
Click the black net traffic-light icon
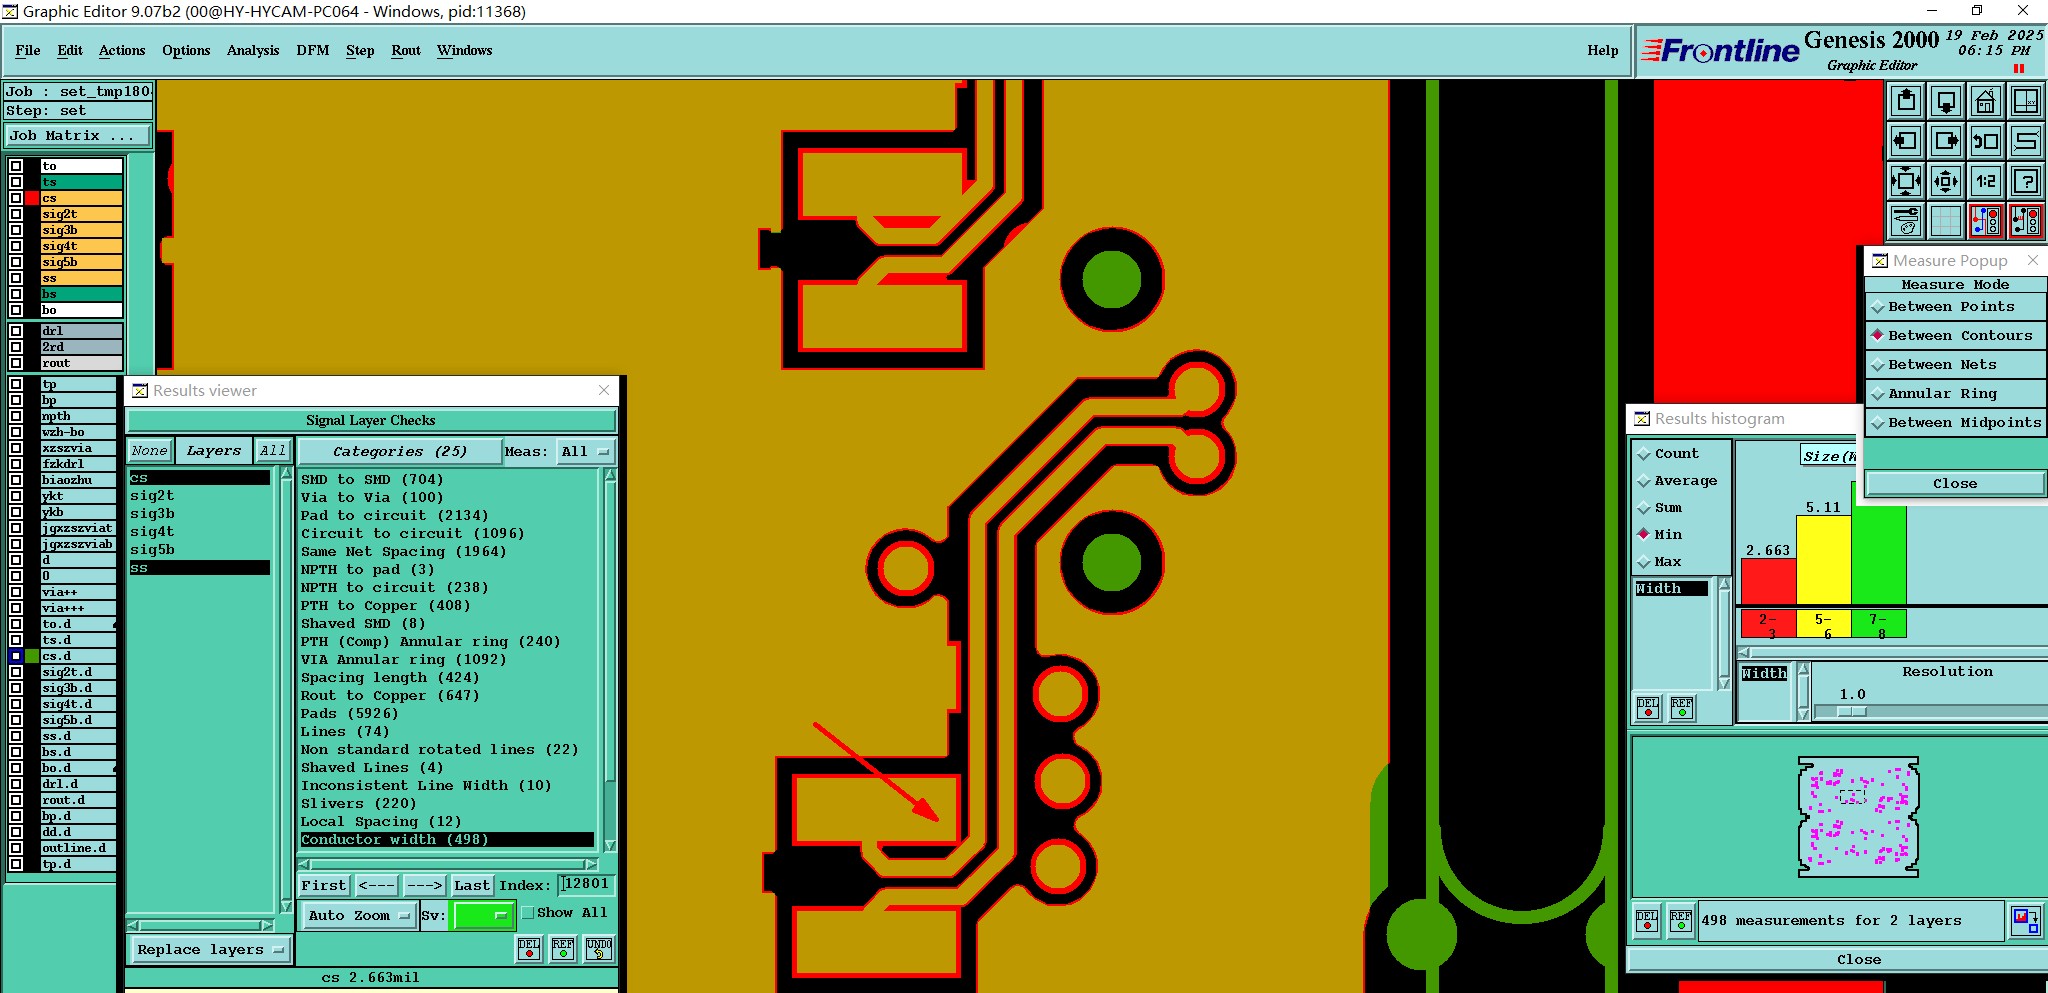(x=2026, y=221)
